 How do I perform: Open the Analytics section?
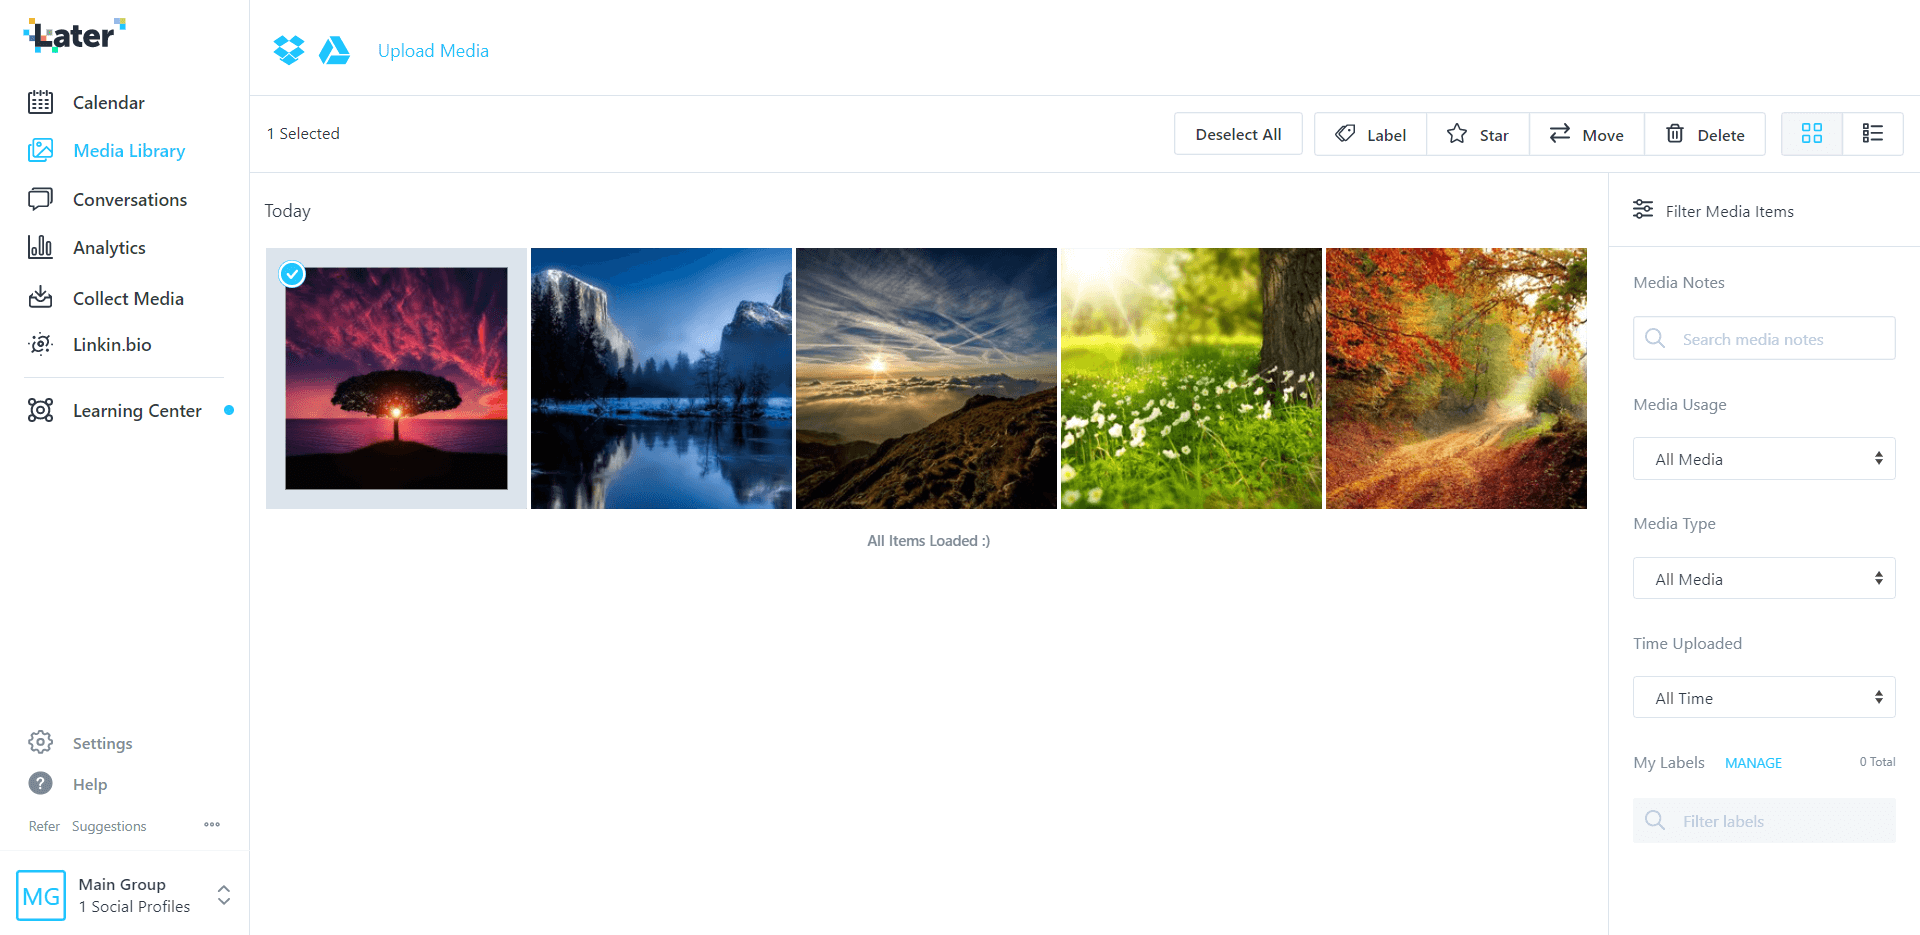(x=109, y=247)
